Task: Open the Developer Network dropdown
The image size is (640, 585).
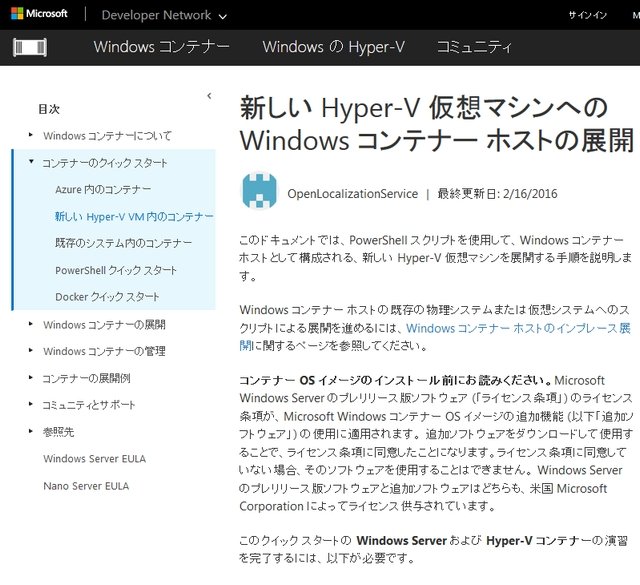Action: click(164, 16)
